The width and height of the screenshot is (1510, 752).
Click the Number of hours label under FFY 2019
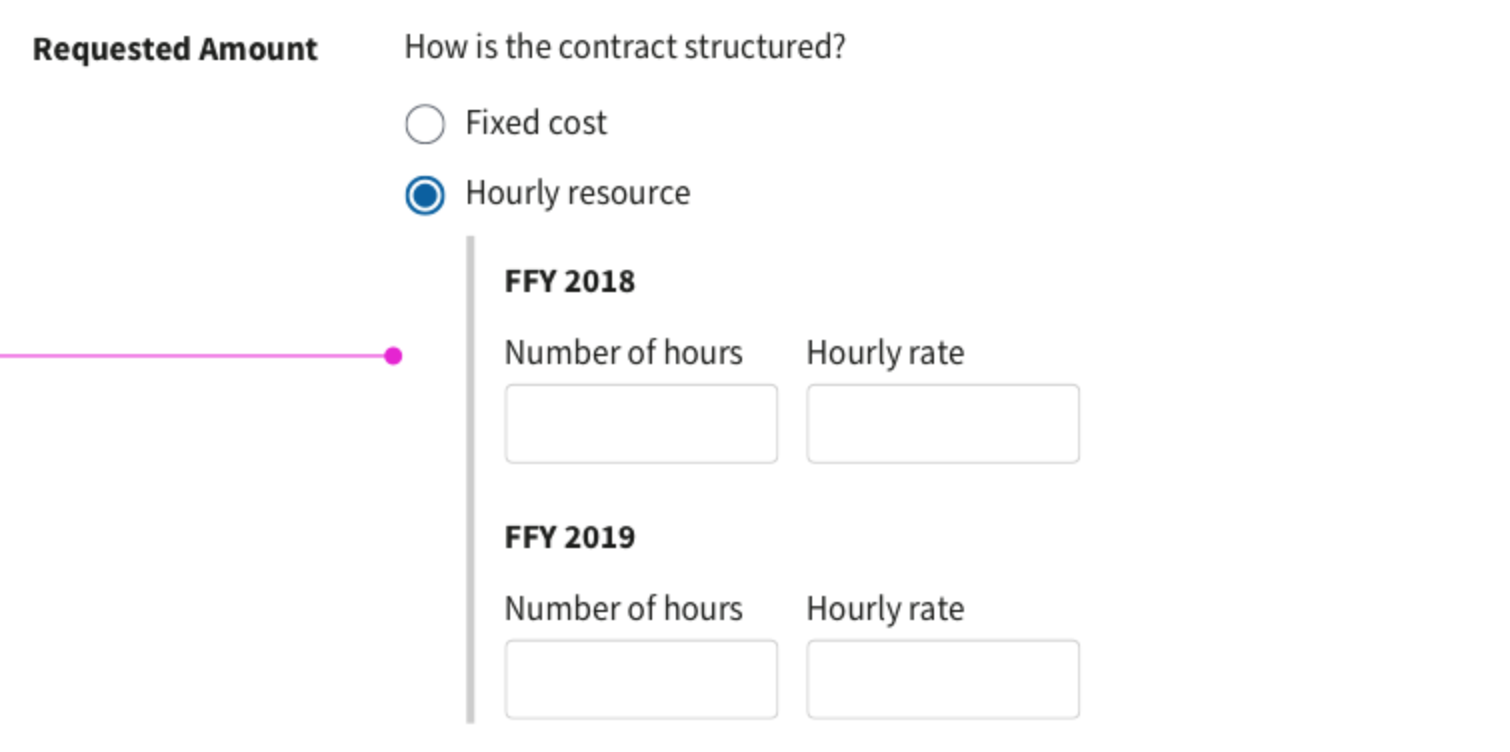623,608
